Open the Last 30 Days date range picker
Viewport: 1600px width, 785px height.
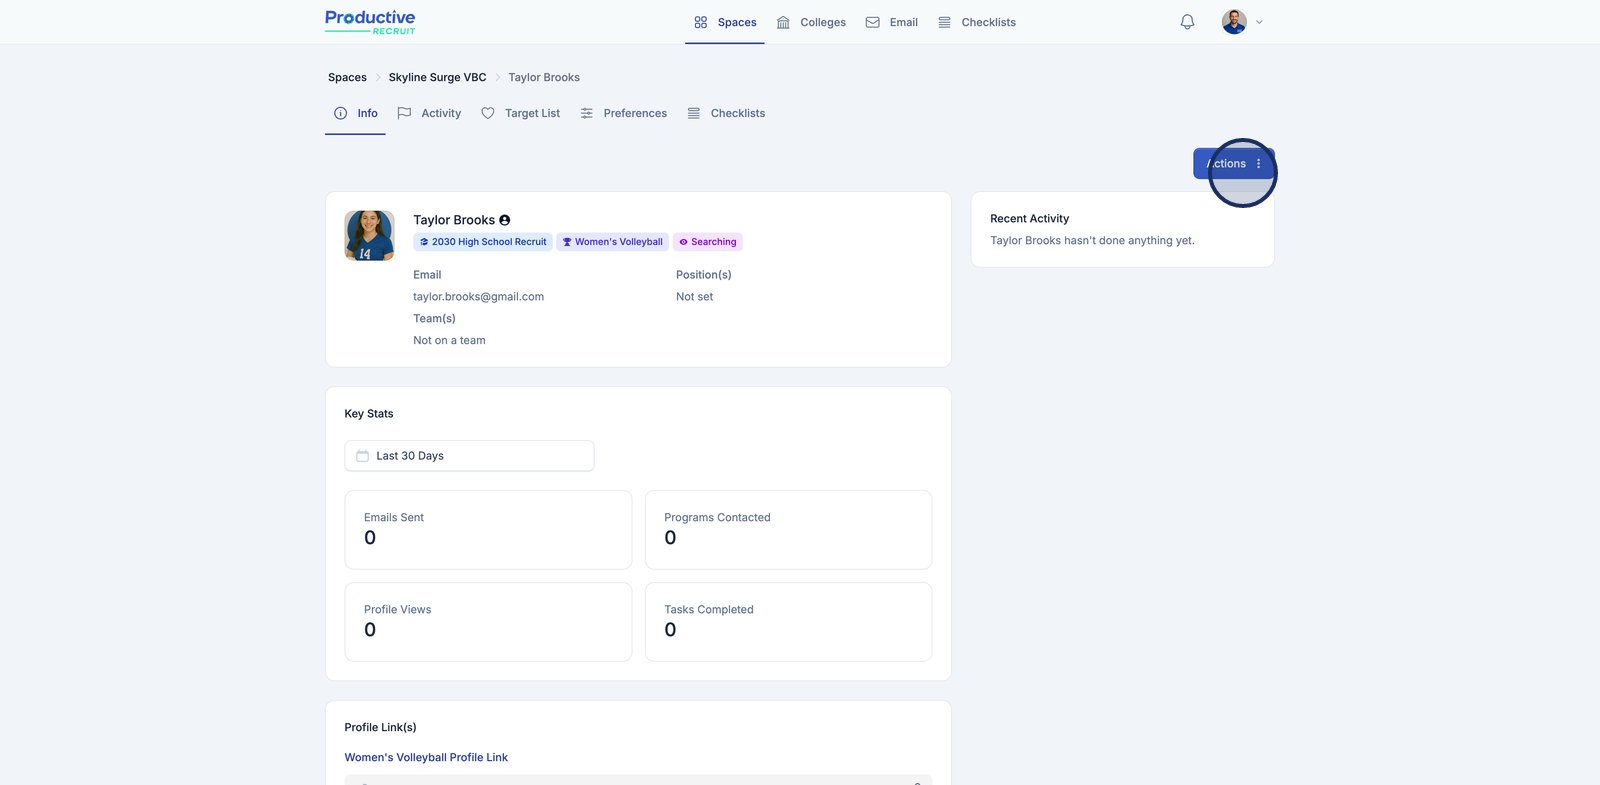pos(469,456)
